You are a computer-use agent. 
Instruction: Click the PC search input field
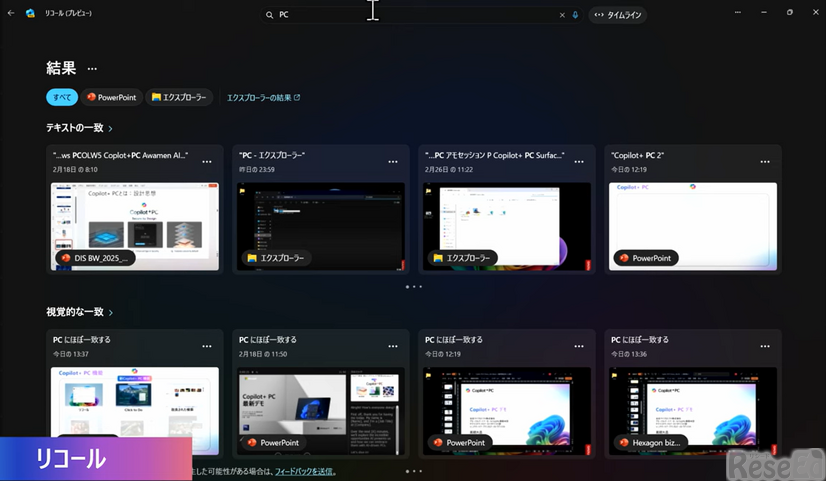(x=410, y=15)
